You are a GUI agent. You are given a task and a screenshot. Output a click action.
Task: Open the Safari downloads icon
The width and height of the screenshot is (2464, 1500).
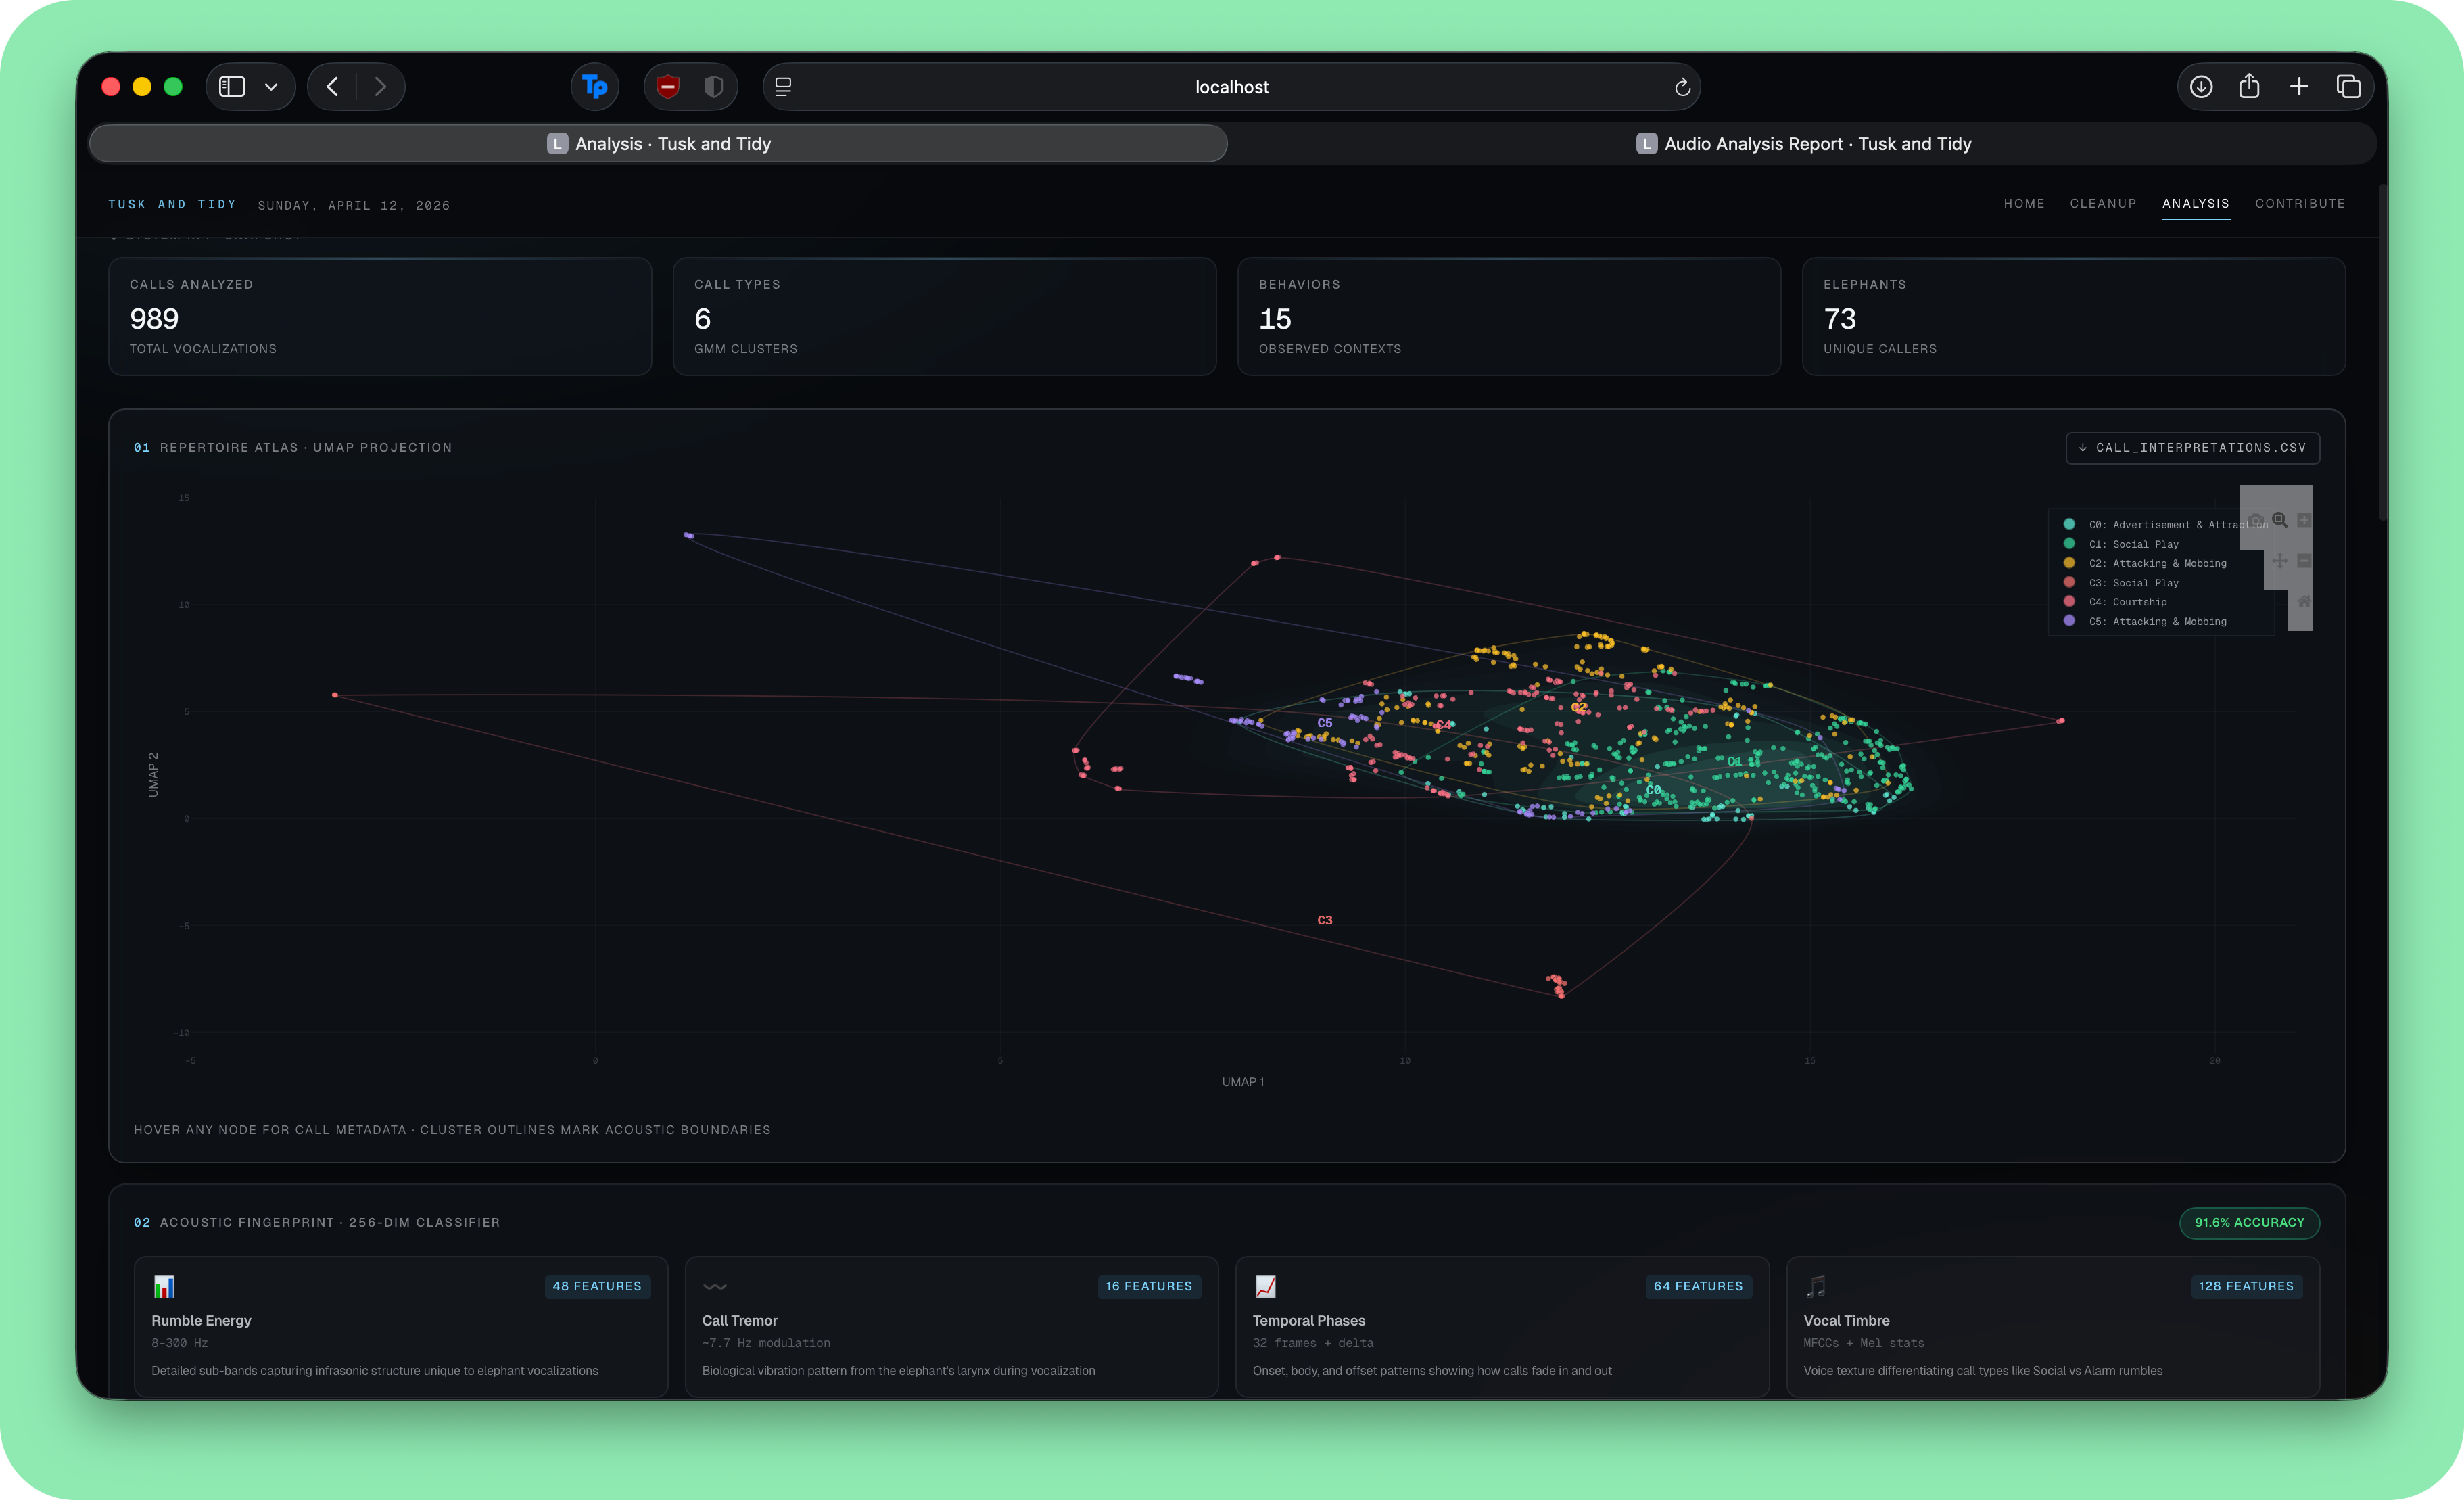[x=2201, y=87]
